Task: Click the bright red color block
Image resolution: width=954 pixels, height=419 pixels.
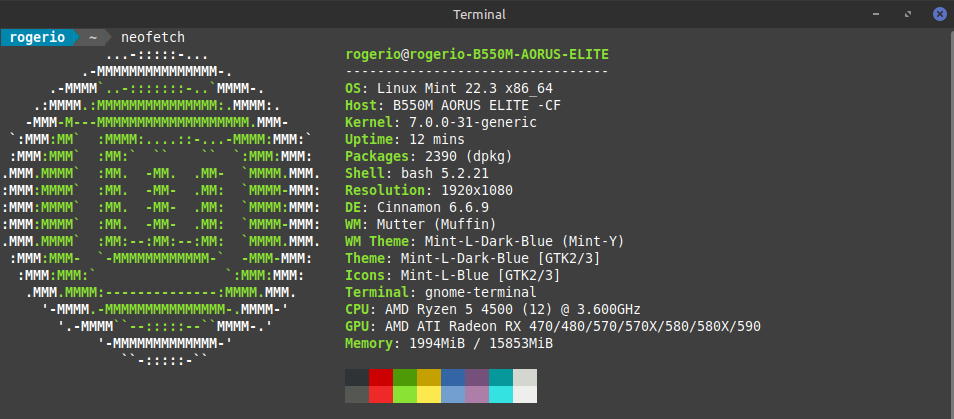Action: click(x=381, y=395)
